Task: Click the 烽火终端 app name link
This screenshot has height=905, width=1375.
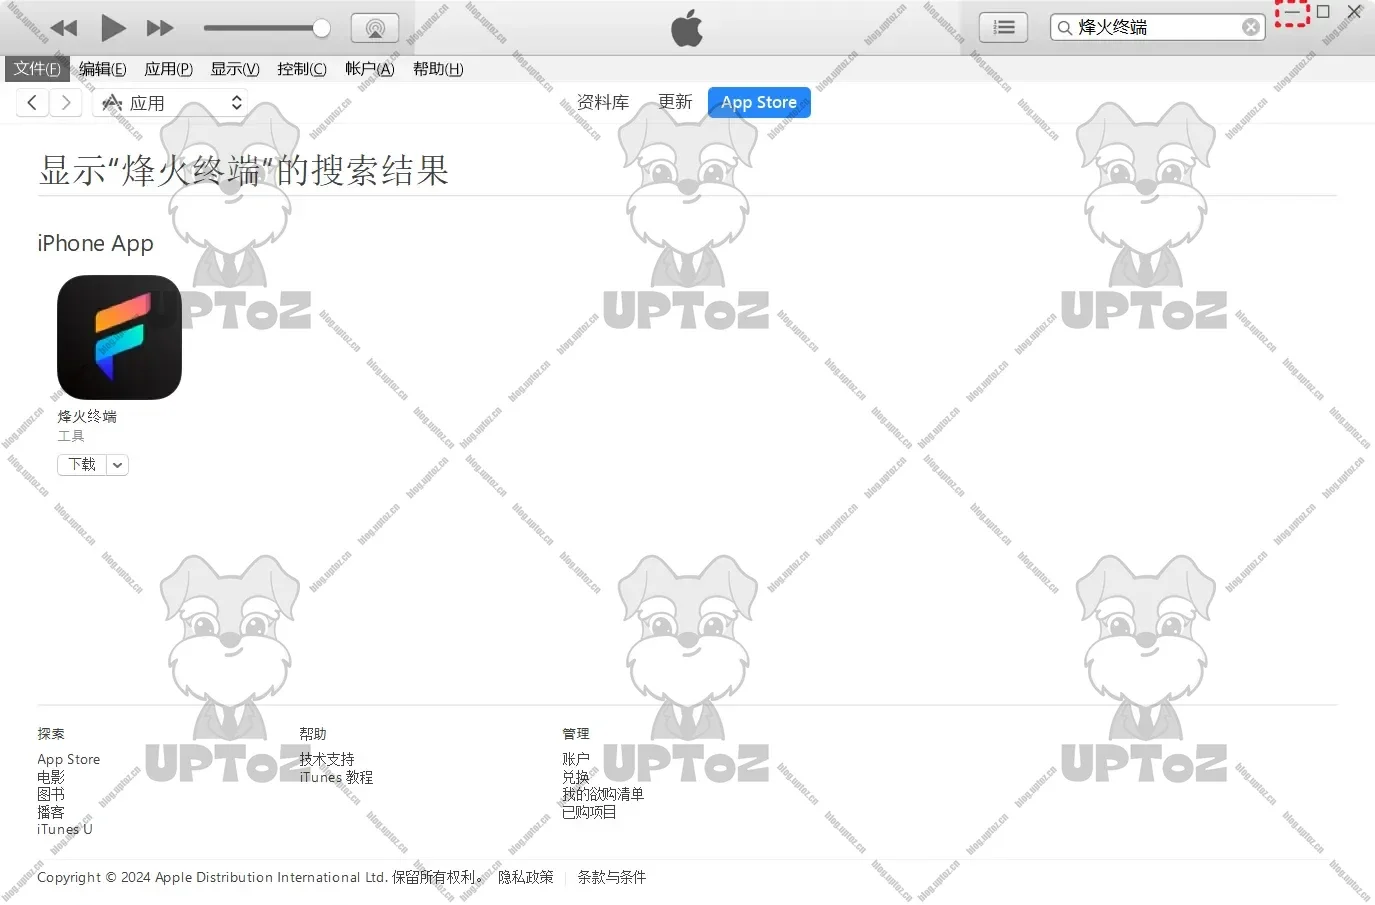Action: tap(87, 416)
